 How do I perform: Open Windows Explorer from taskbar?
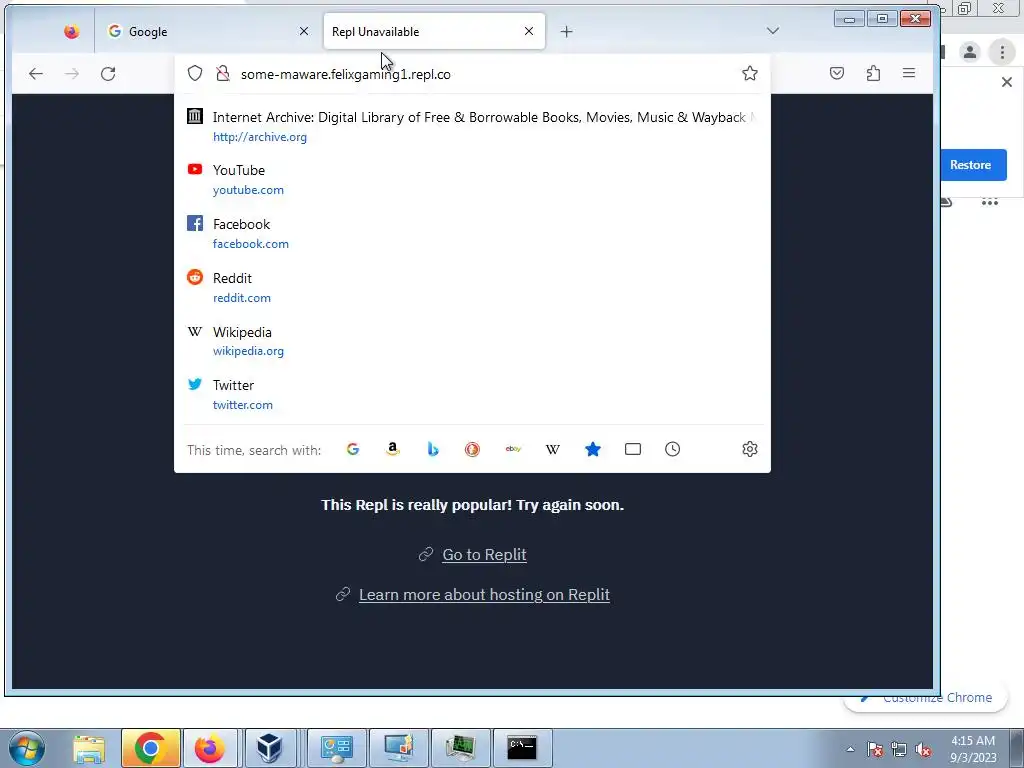(89, 748)
